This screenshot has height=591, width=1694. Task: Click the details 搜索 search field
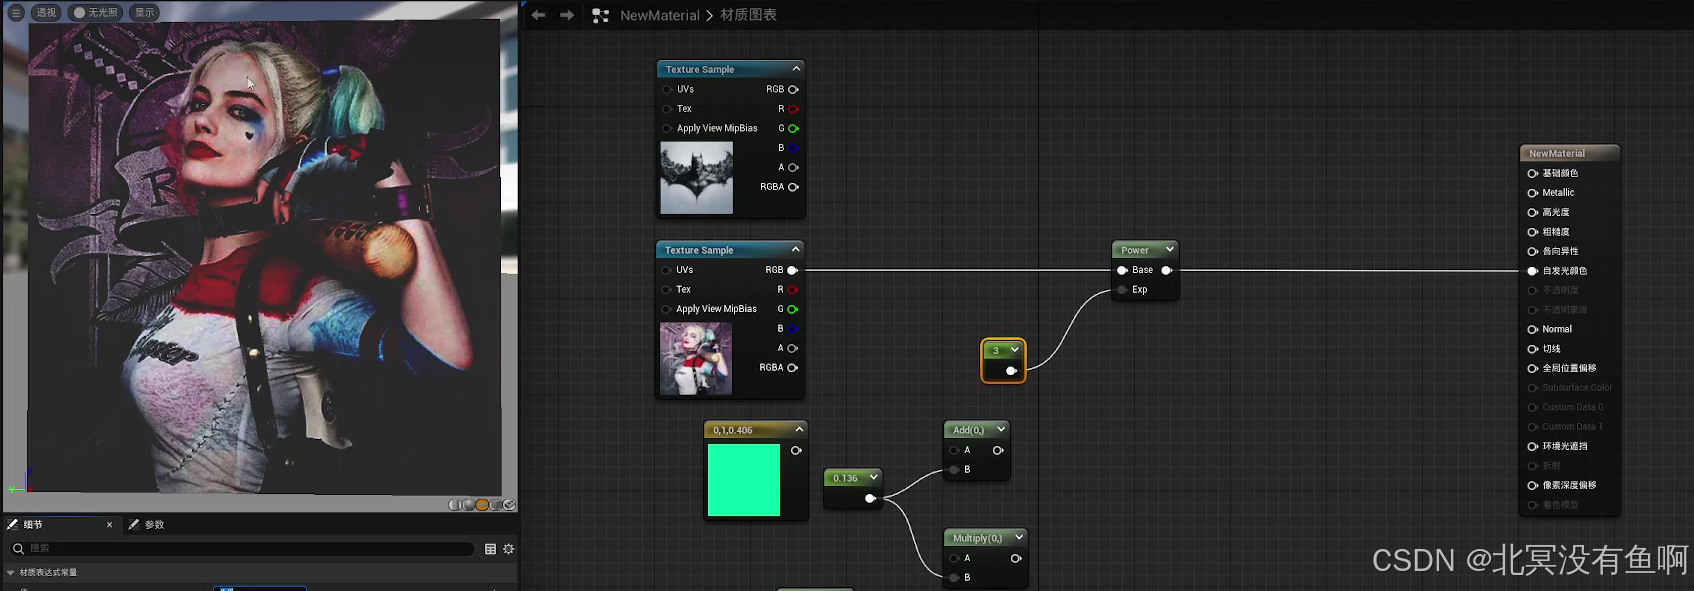pos(240,548)
